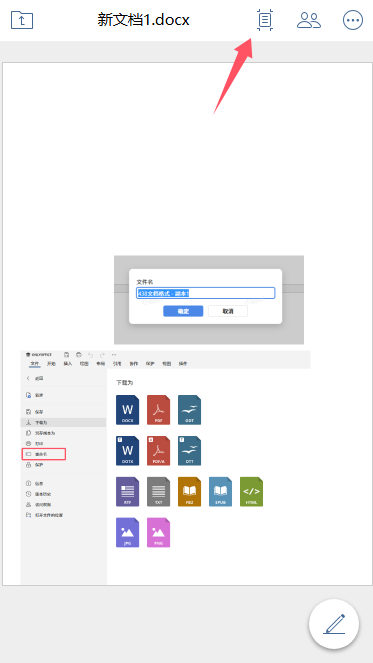Click the 文件名 filename input field

[206, 293]
